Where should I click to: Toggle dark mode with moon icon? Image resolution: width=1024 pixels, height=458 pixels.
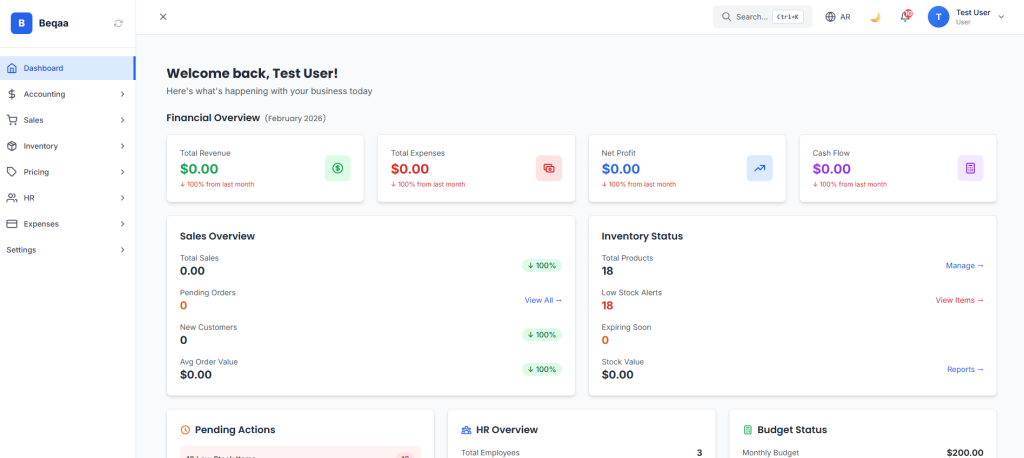pos(875,17)
